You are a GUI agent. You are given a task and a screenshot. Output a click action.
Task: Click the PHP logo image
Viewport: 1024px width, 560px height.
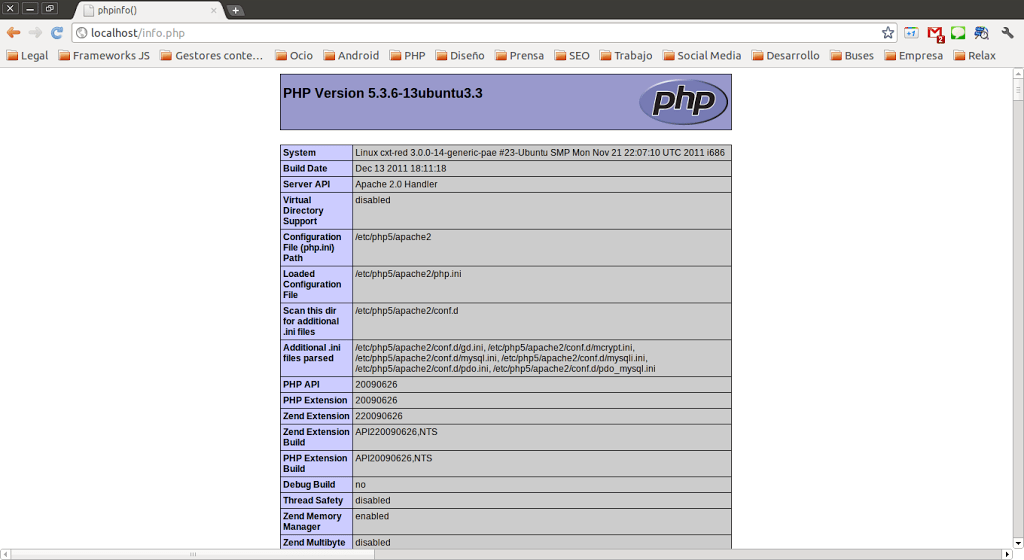(683, 102)
